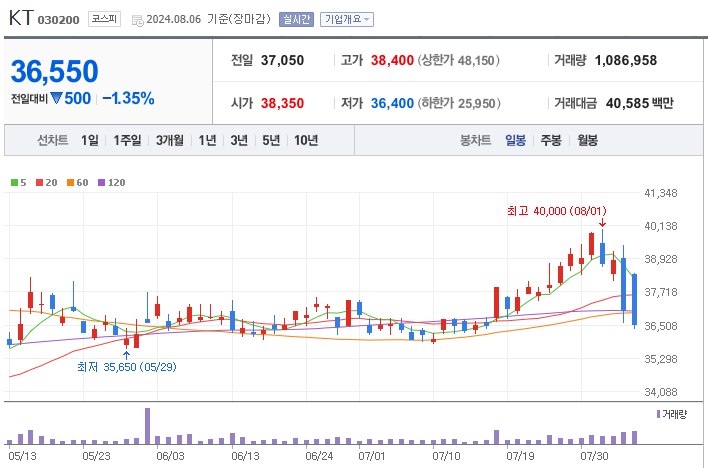Click the 실시간 button

coord(296,19)
